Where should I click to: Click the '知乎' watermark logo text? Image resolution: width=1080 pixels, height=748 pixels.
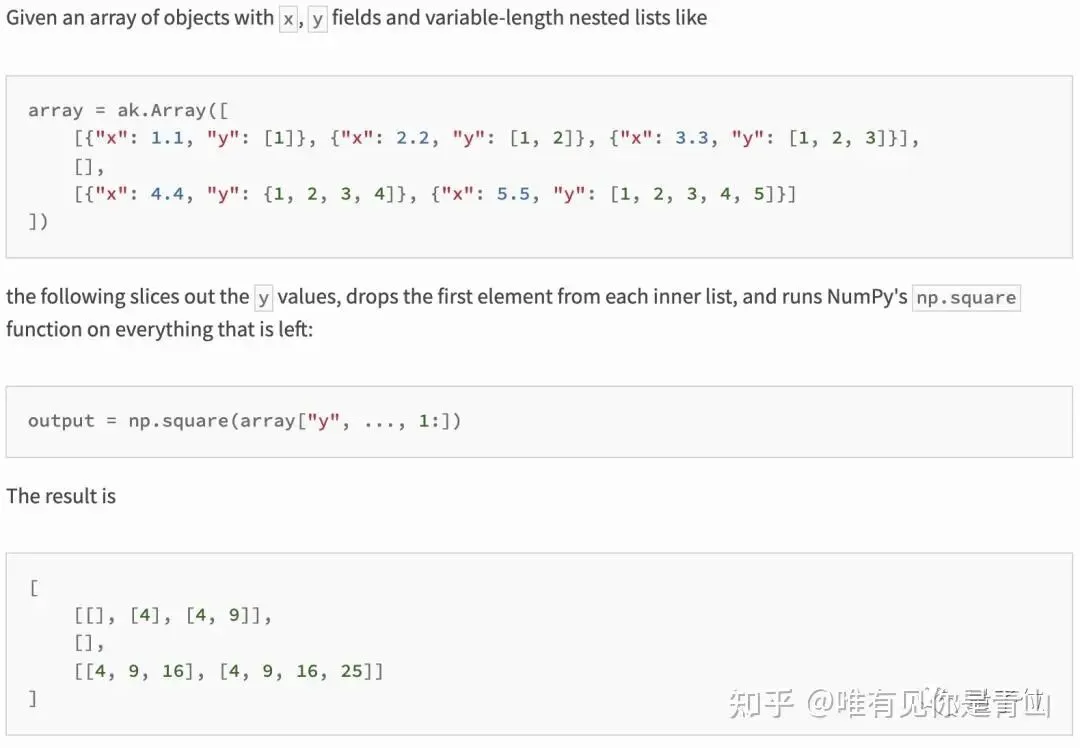[762, 704]
